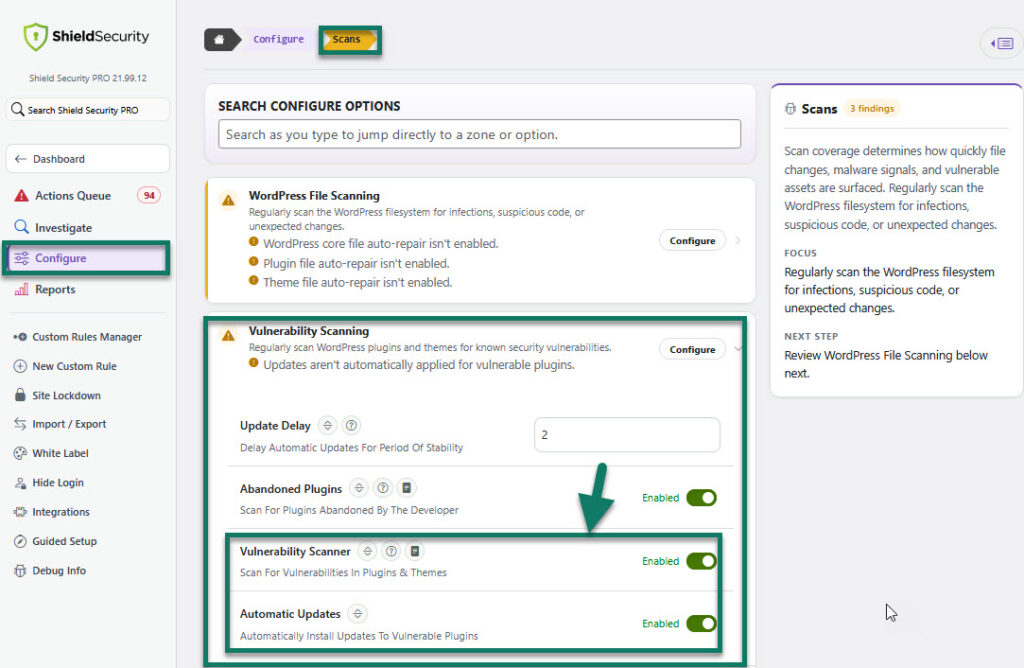Return to Dashboard button

click(x=88, y=159)
